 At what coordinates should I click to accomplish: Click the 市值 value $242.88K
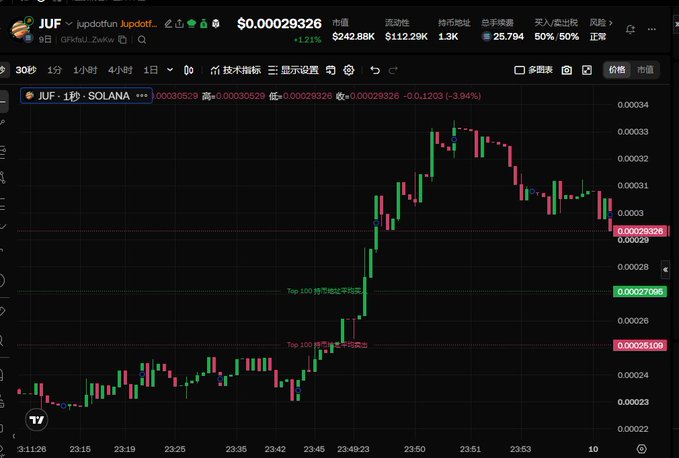tap(353, 36)
